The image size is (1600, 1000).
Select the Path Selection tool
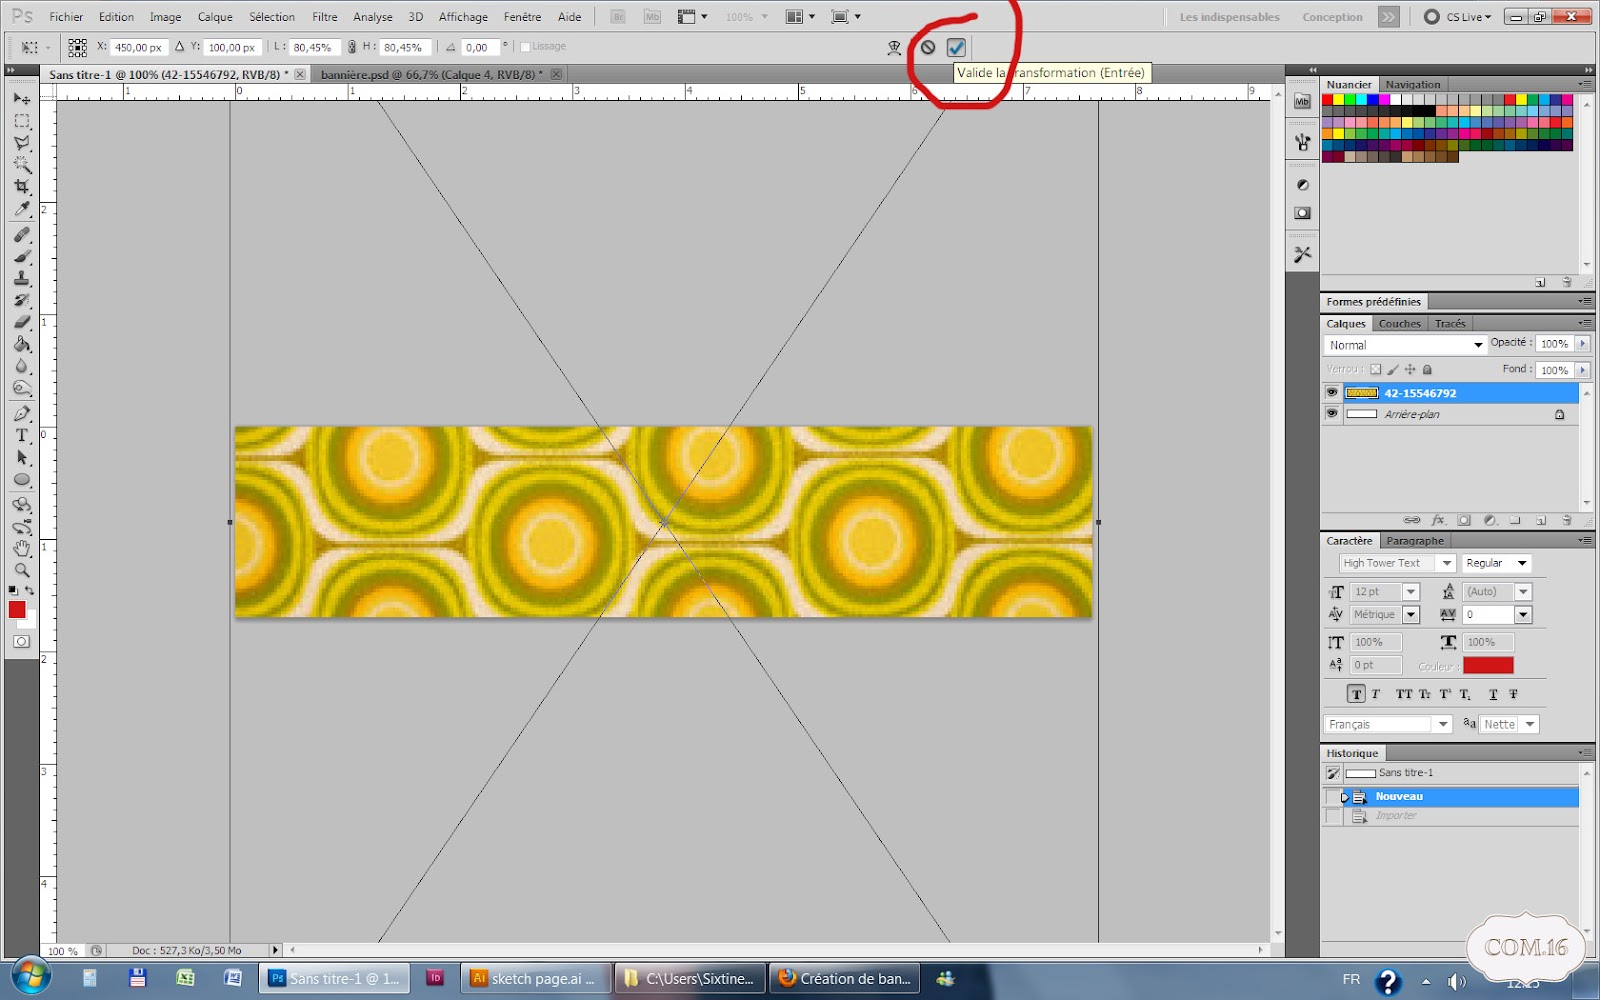tap(21, 457)
